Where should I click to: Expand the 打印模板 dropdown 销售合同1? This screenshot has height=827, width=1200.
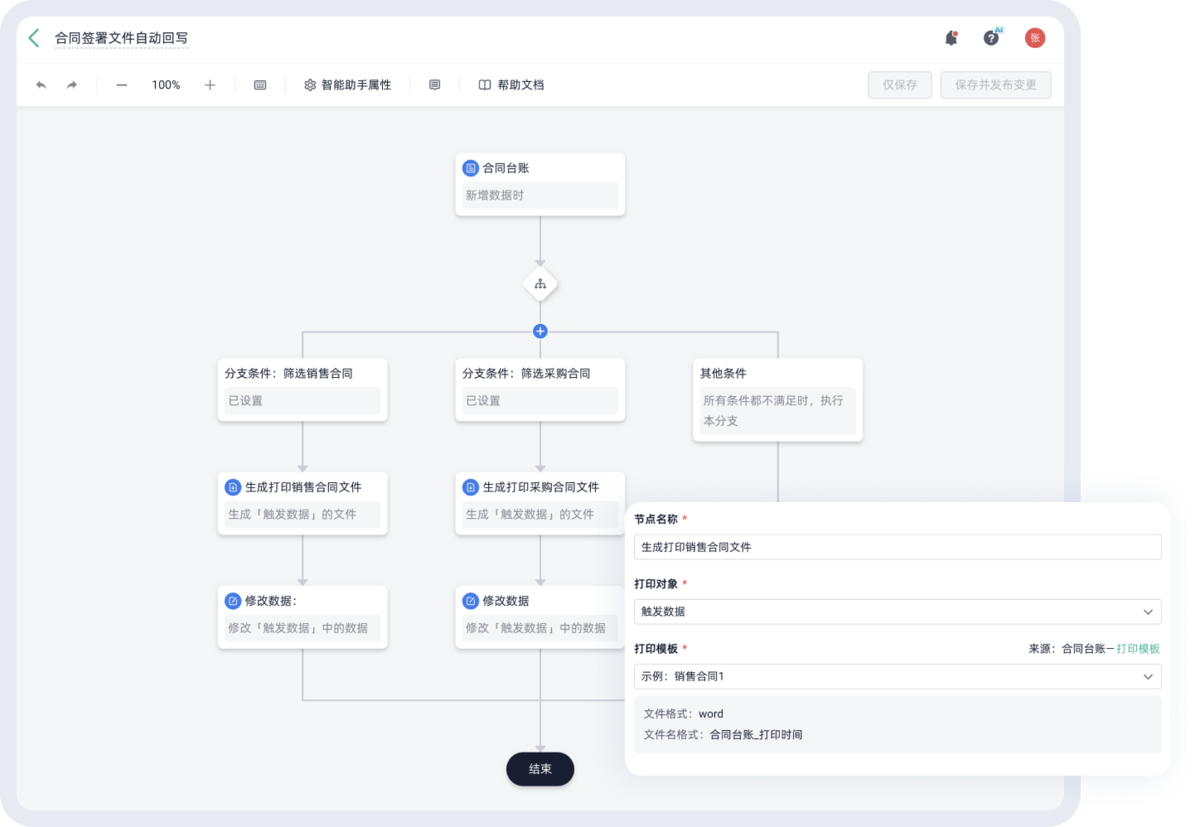click(898, 676)
